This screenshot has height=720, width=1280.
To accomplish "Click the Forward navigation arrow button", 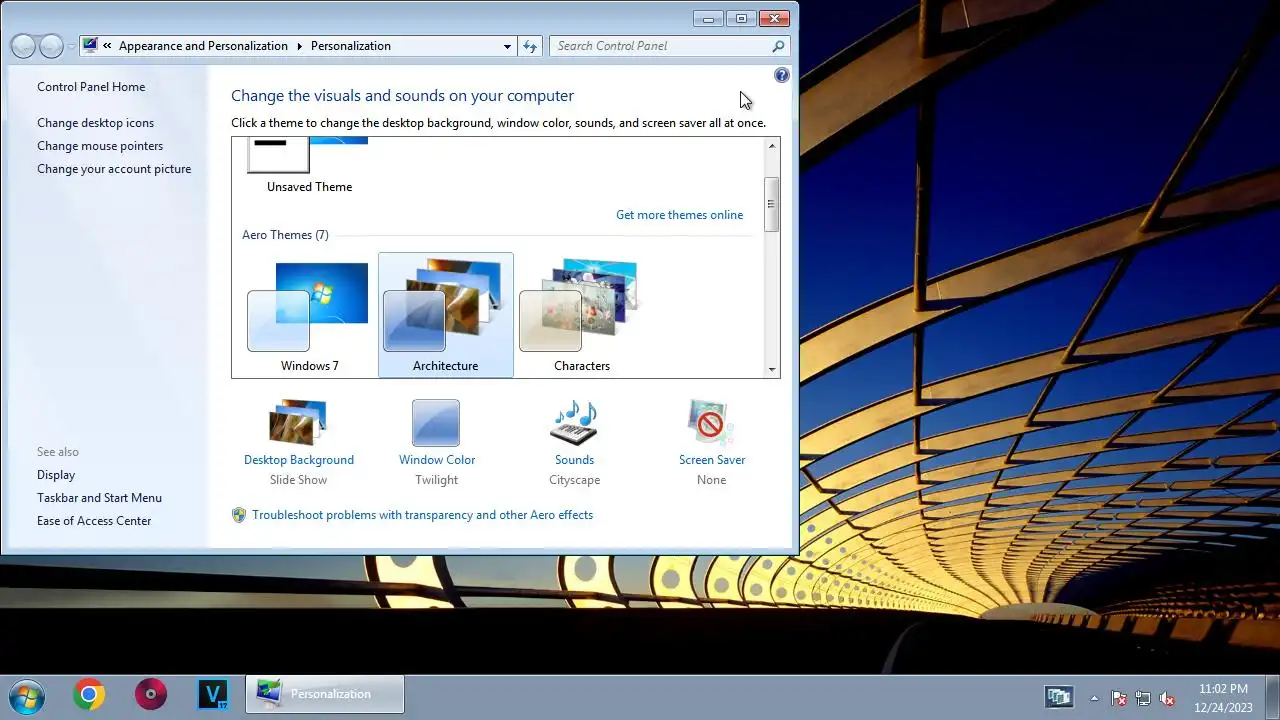I will [51, 46].
